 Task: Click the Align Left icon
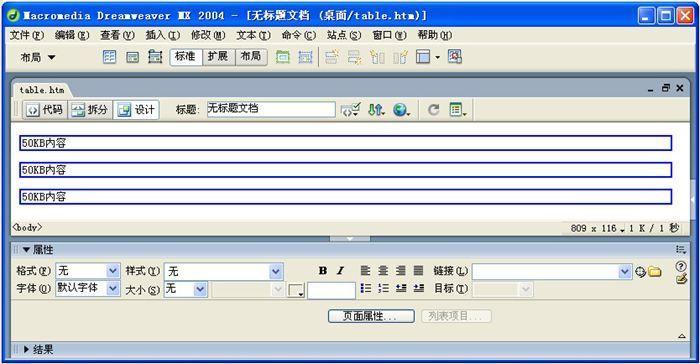(x=365, y=270)
